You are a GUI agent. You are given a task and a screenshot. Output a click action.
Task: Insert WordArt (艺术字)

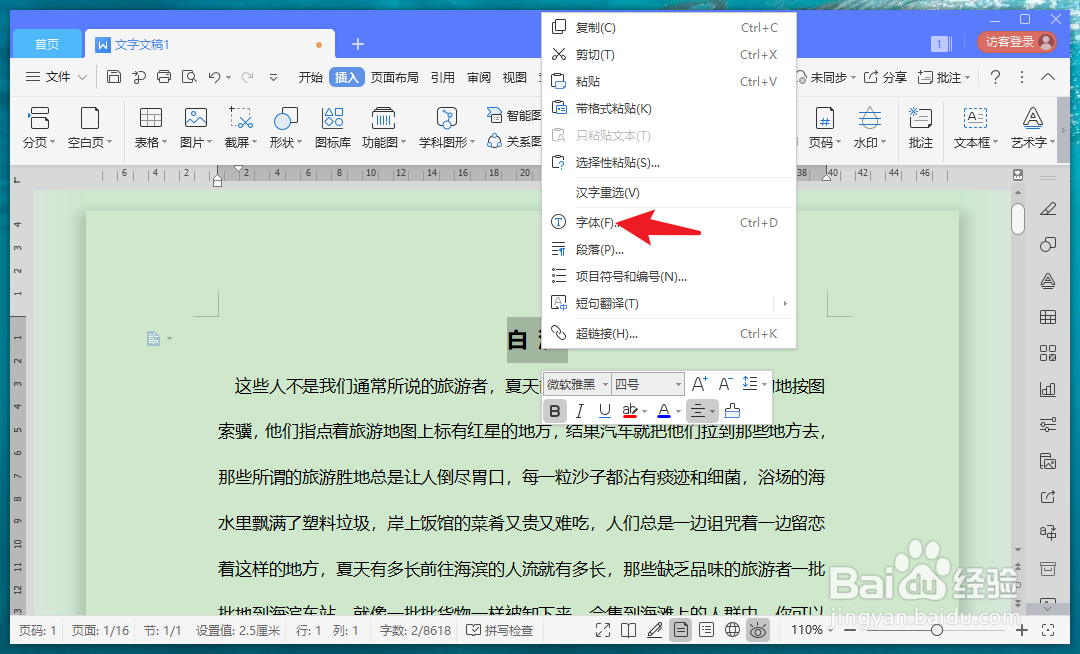click(1032, 131)
